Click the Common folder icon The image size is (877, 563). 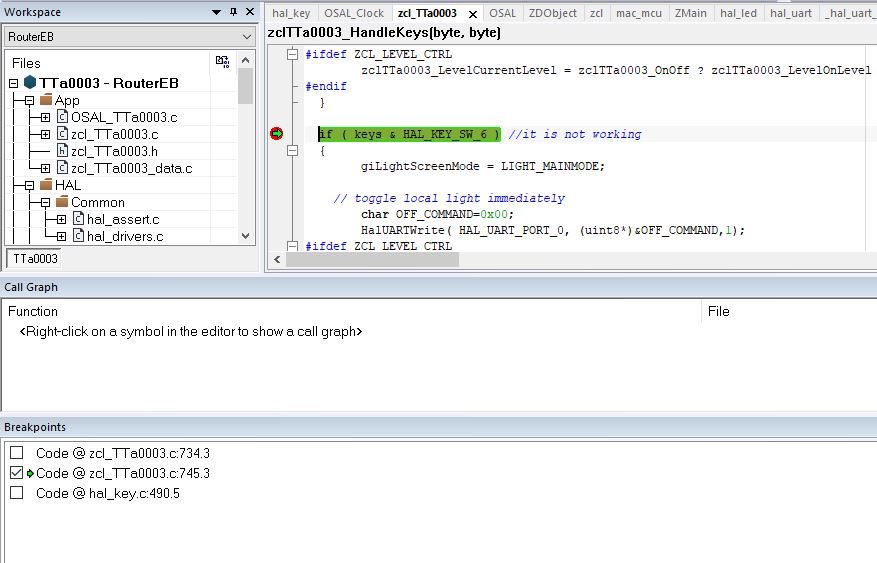(x=62, y=201)
